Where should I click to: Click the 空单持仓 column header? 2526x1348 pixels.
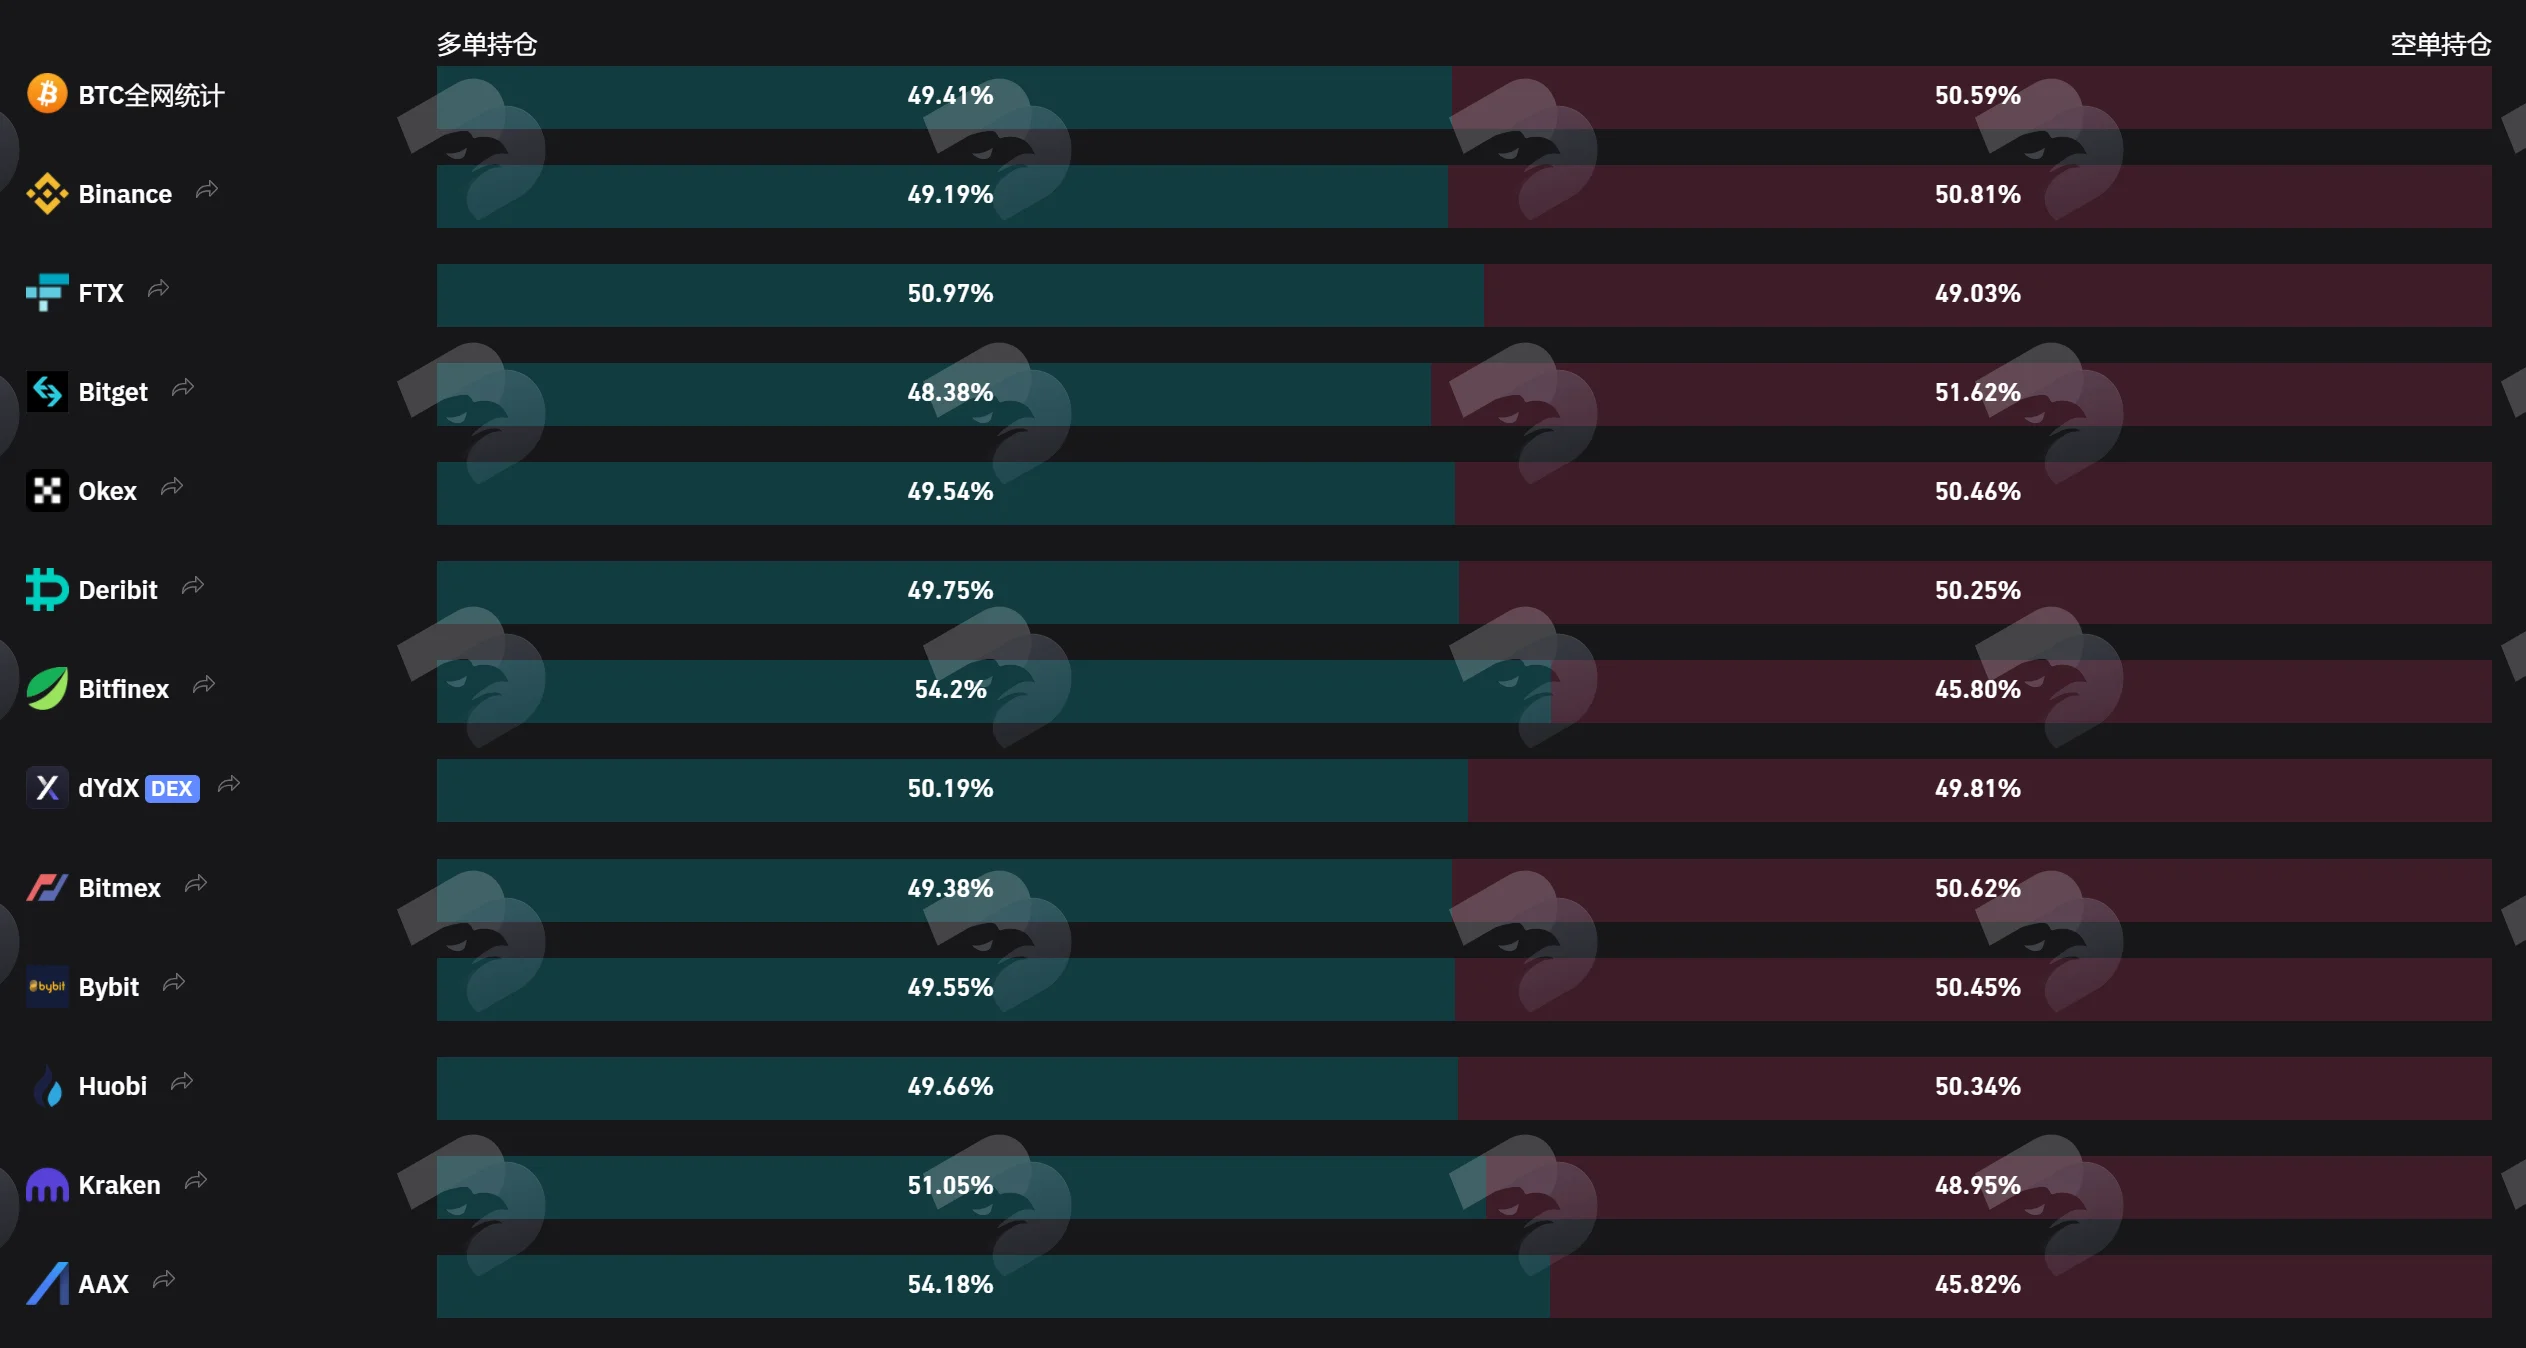point(2441,44)
